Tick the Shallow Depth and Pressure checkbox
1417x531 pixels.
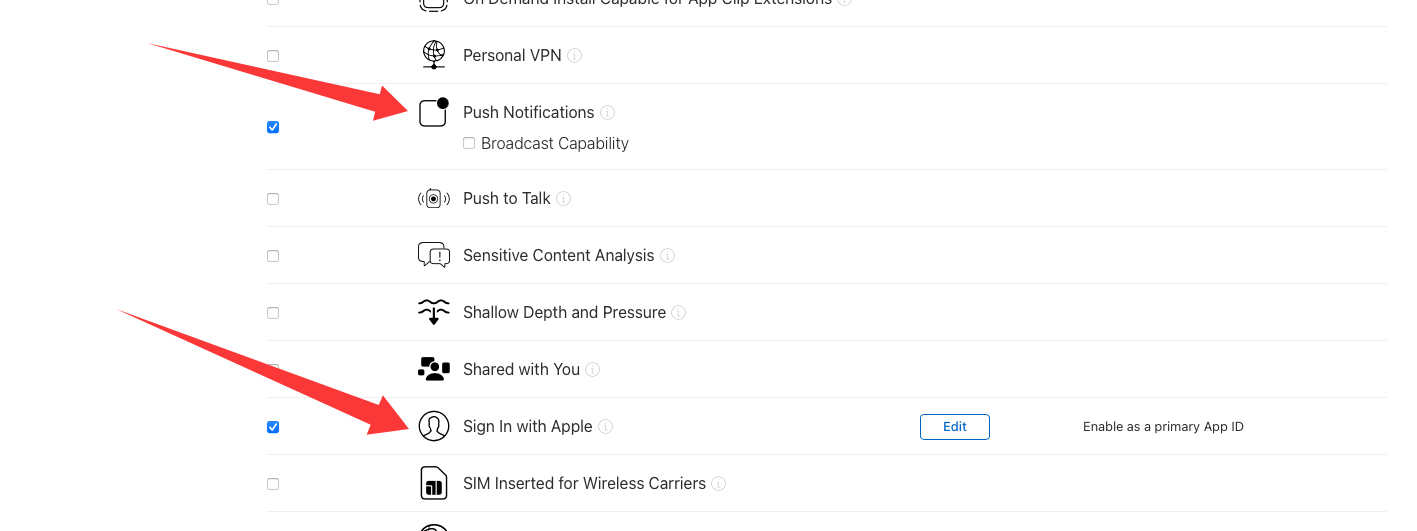tap(273, 313)
